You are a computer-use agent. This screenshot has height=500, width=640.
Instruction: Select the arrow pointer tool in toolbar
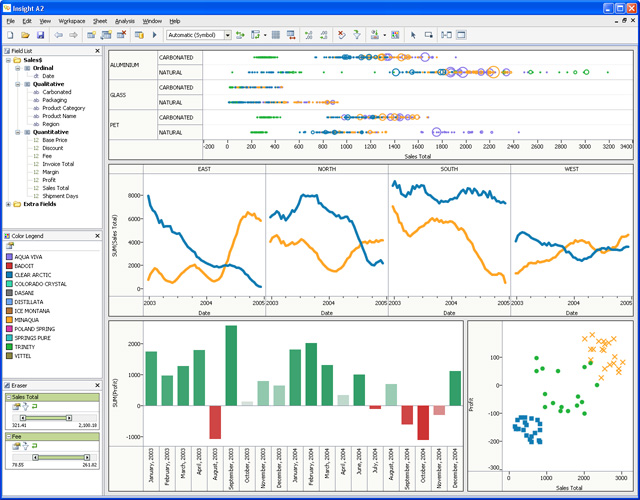pos(414,35)
